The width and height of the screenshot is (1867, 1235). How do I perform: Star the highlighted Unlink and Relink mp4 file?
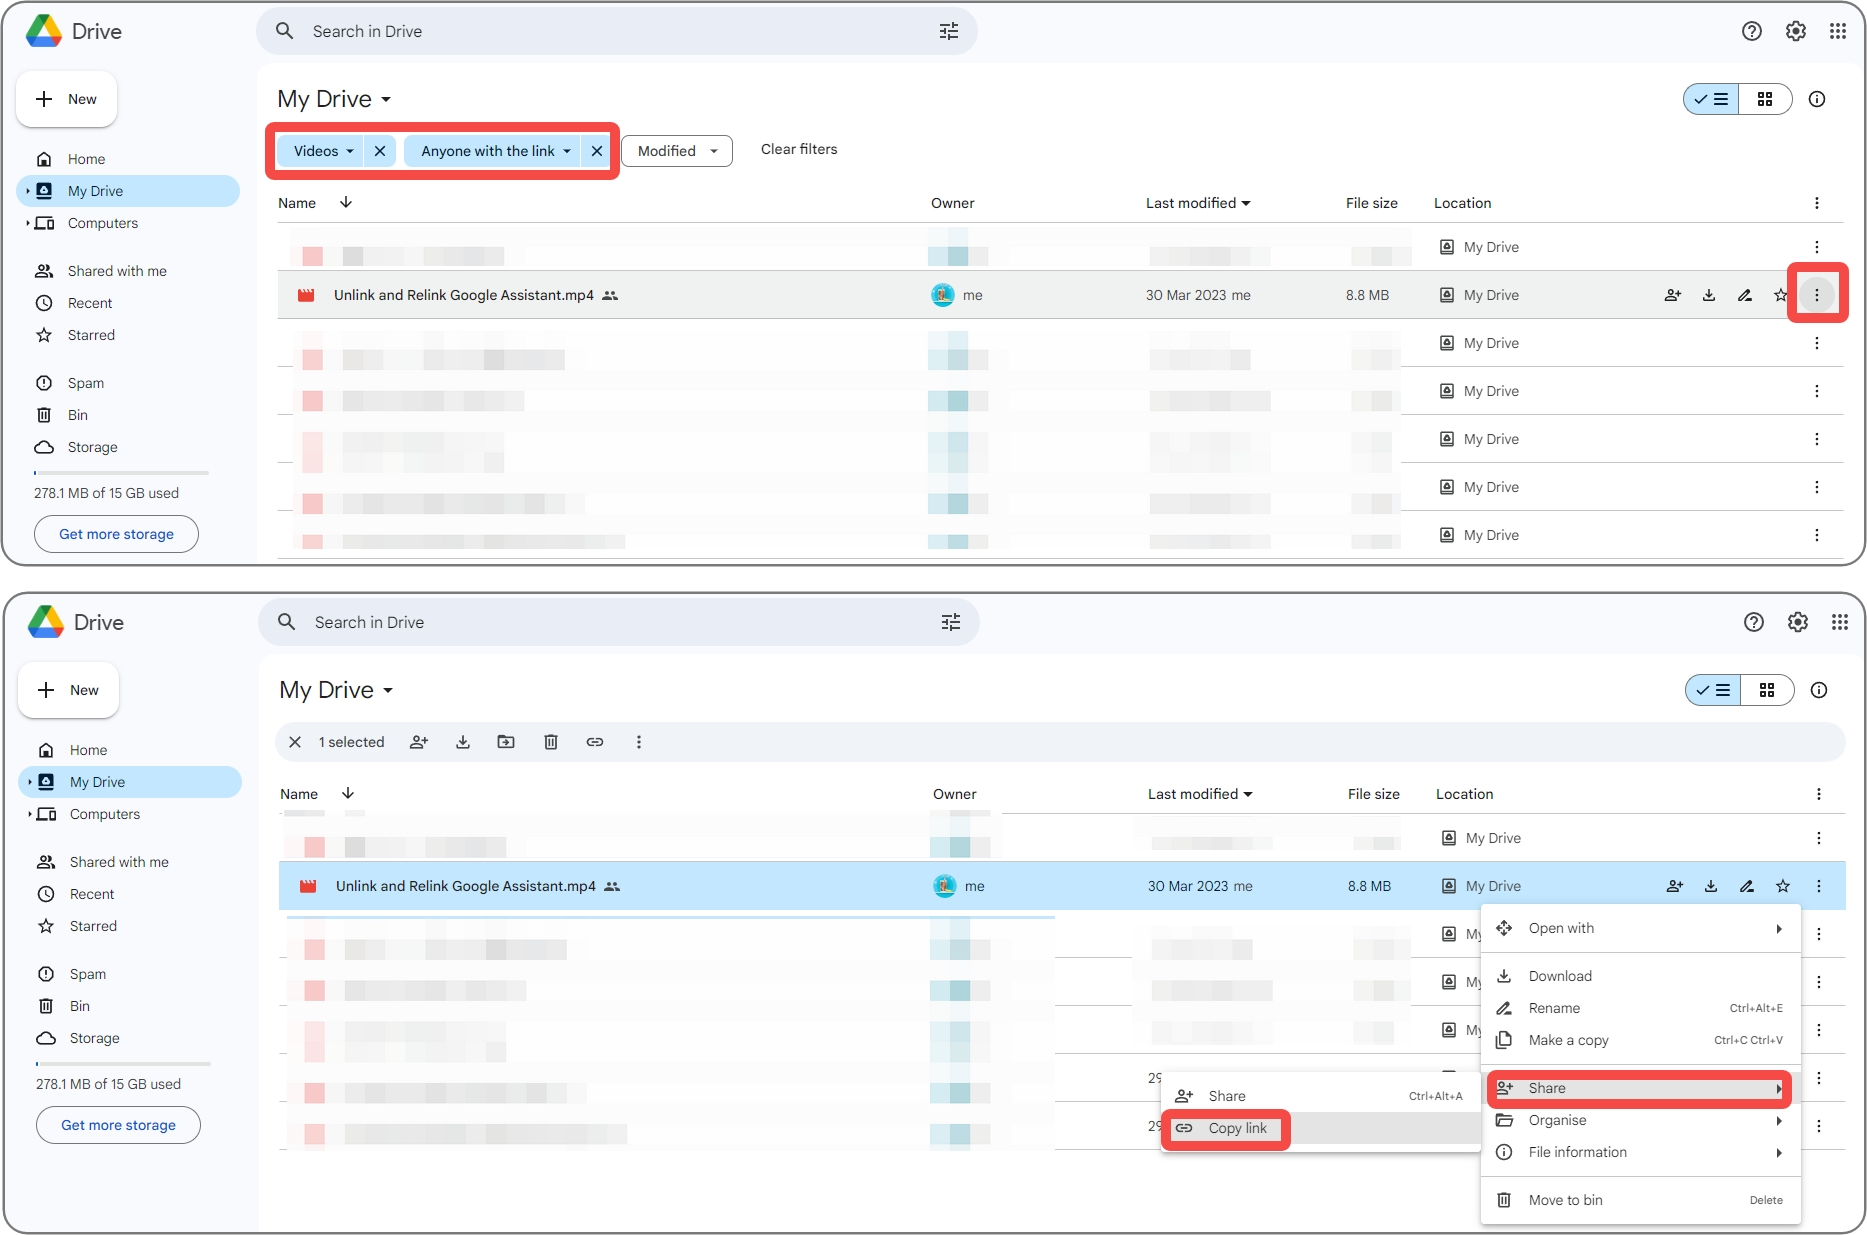click(1783, 886)
